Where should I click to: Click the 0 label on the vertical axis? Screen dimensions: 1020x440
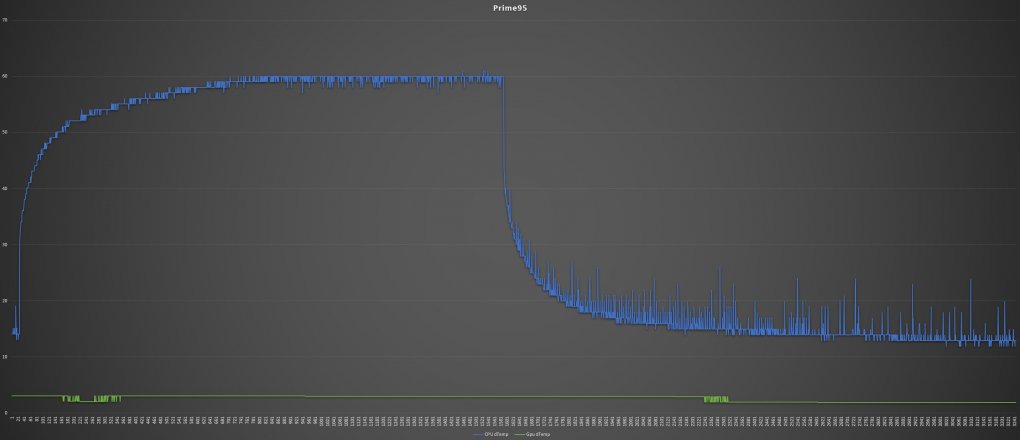5,413
